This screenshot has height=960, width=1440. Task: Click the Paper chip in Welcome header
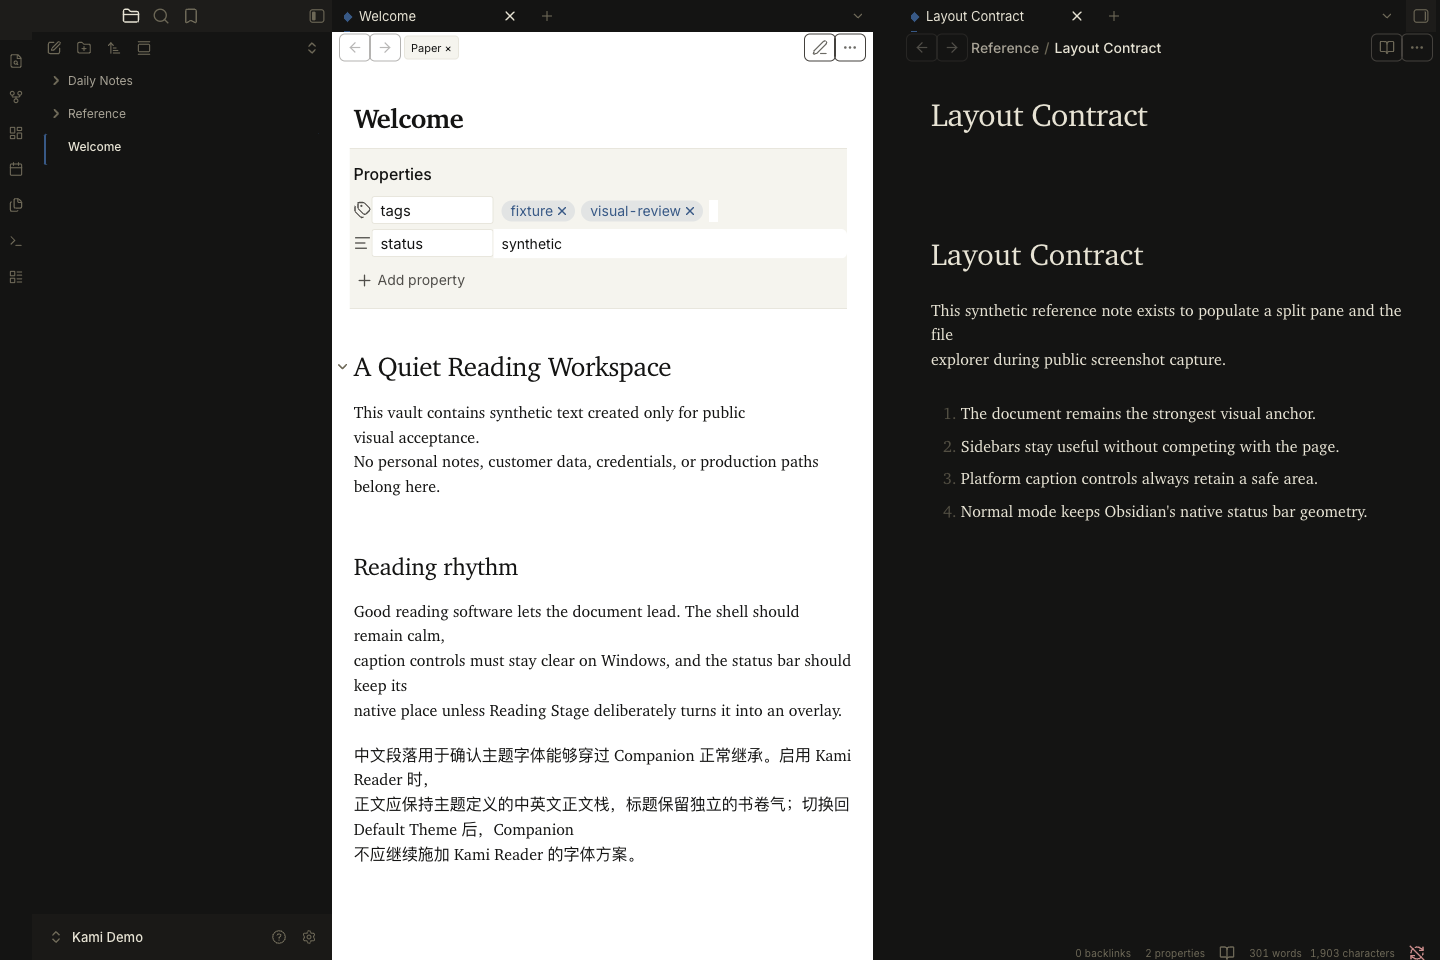[431, 48]
